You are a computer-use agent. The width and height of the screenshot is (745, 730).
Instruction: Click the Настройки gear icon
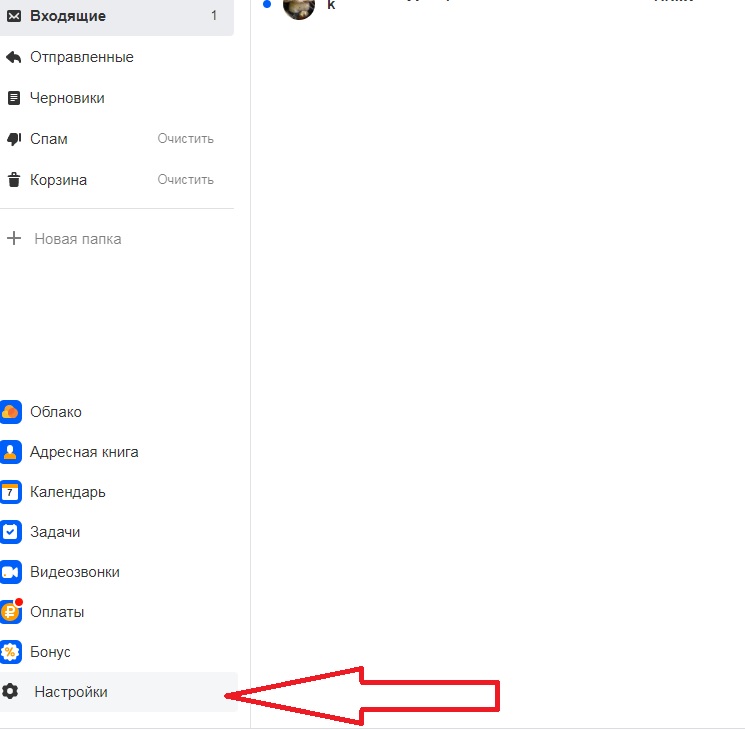10,692
